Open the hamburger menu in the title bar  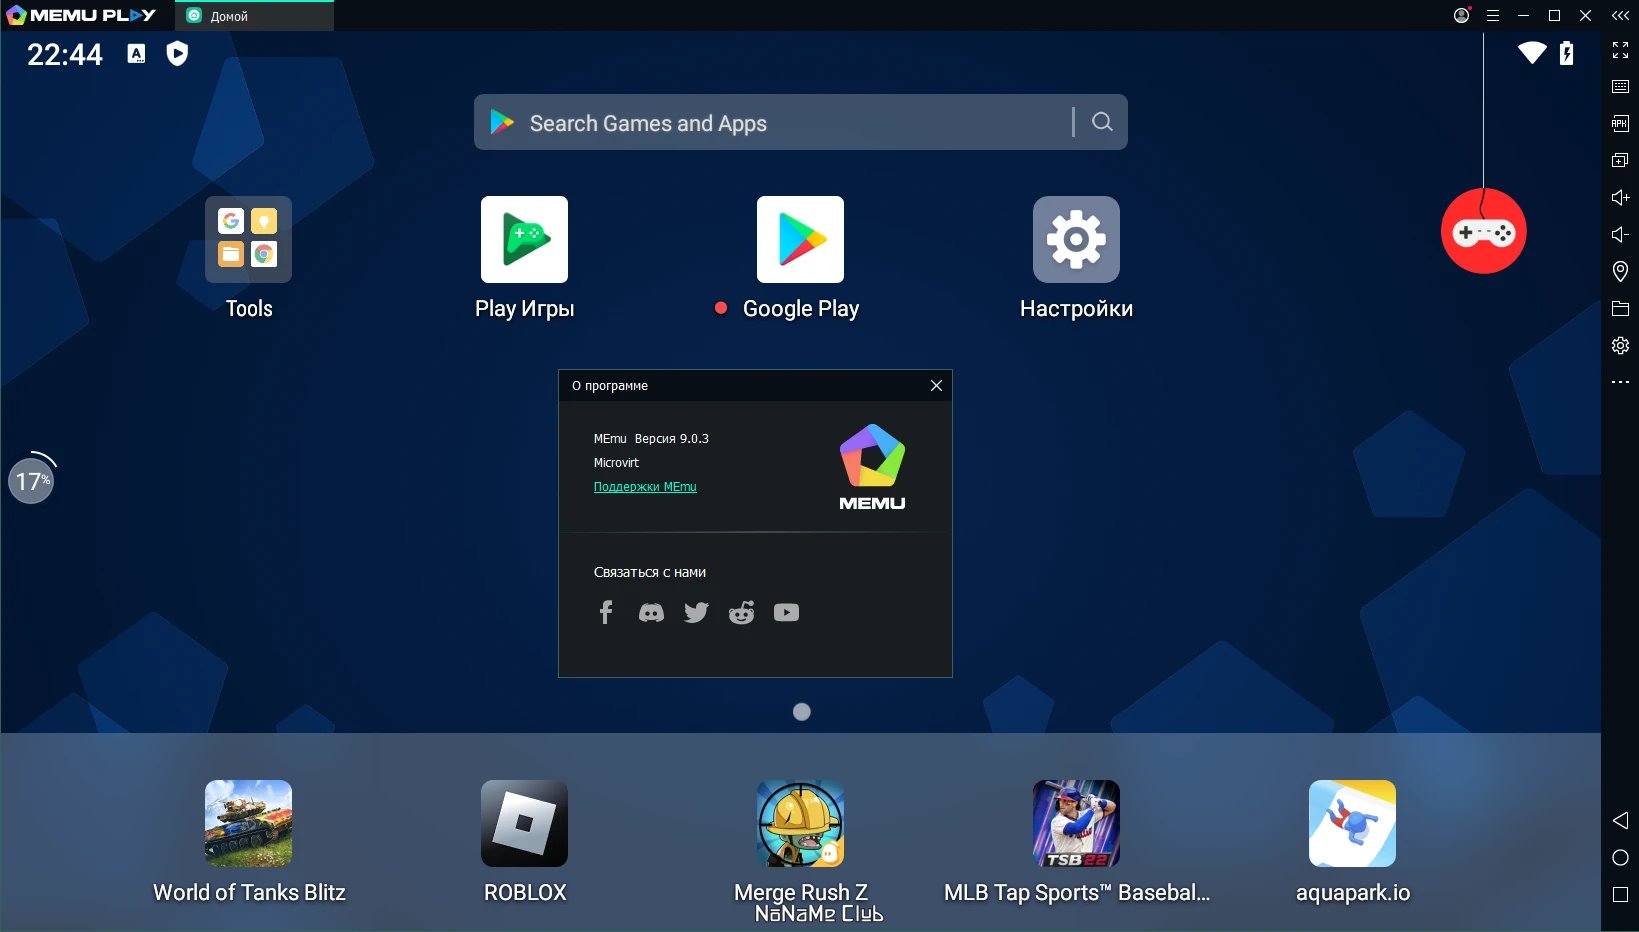(1493, 15)
